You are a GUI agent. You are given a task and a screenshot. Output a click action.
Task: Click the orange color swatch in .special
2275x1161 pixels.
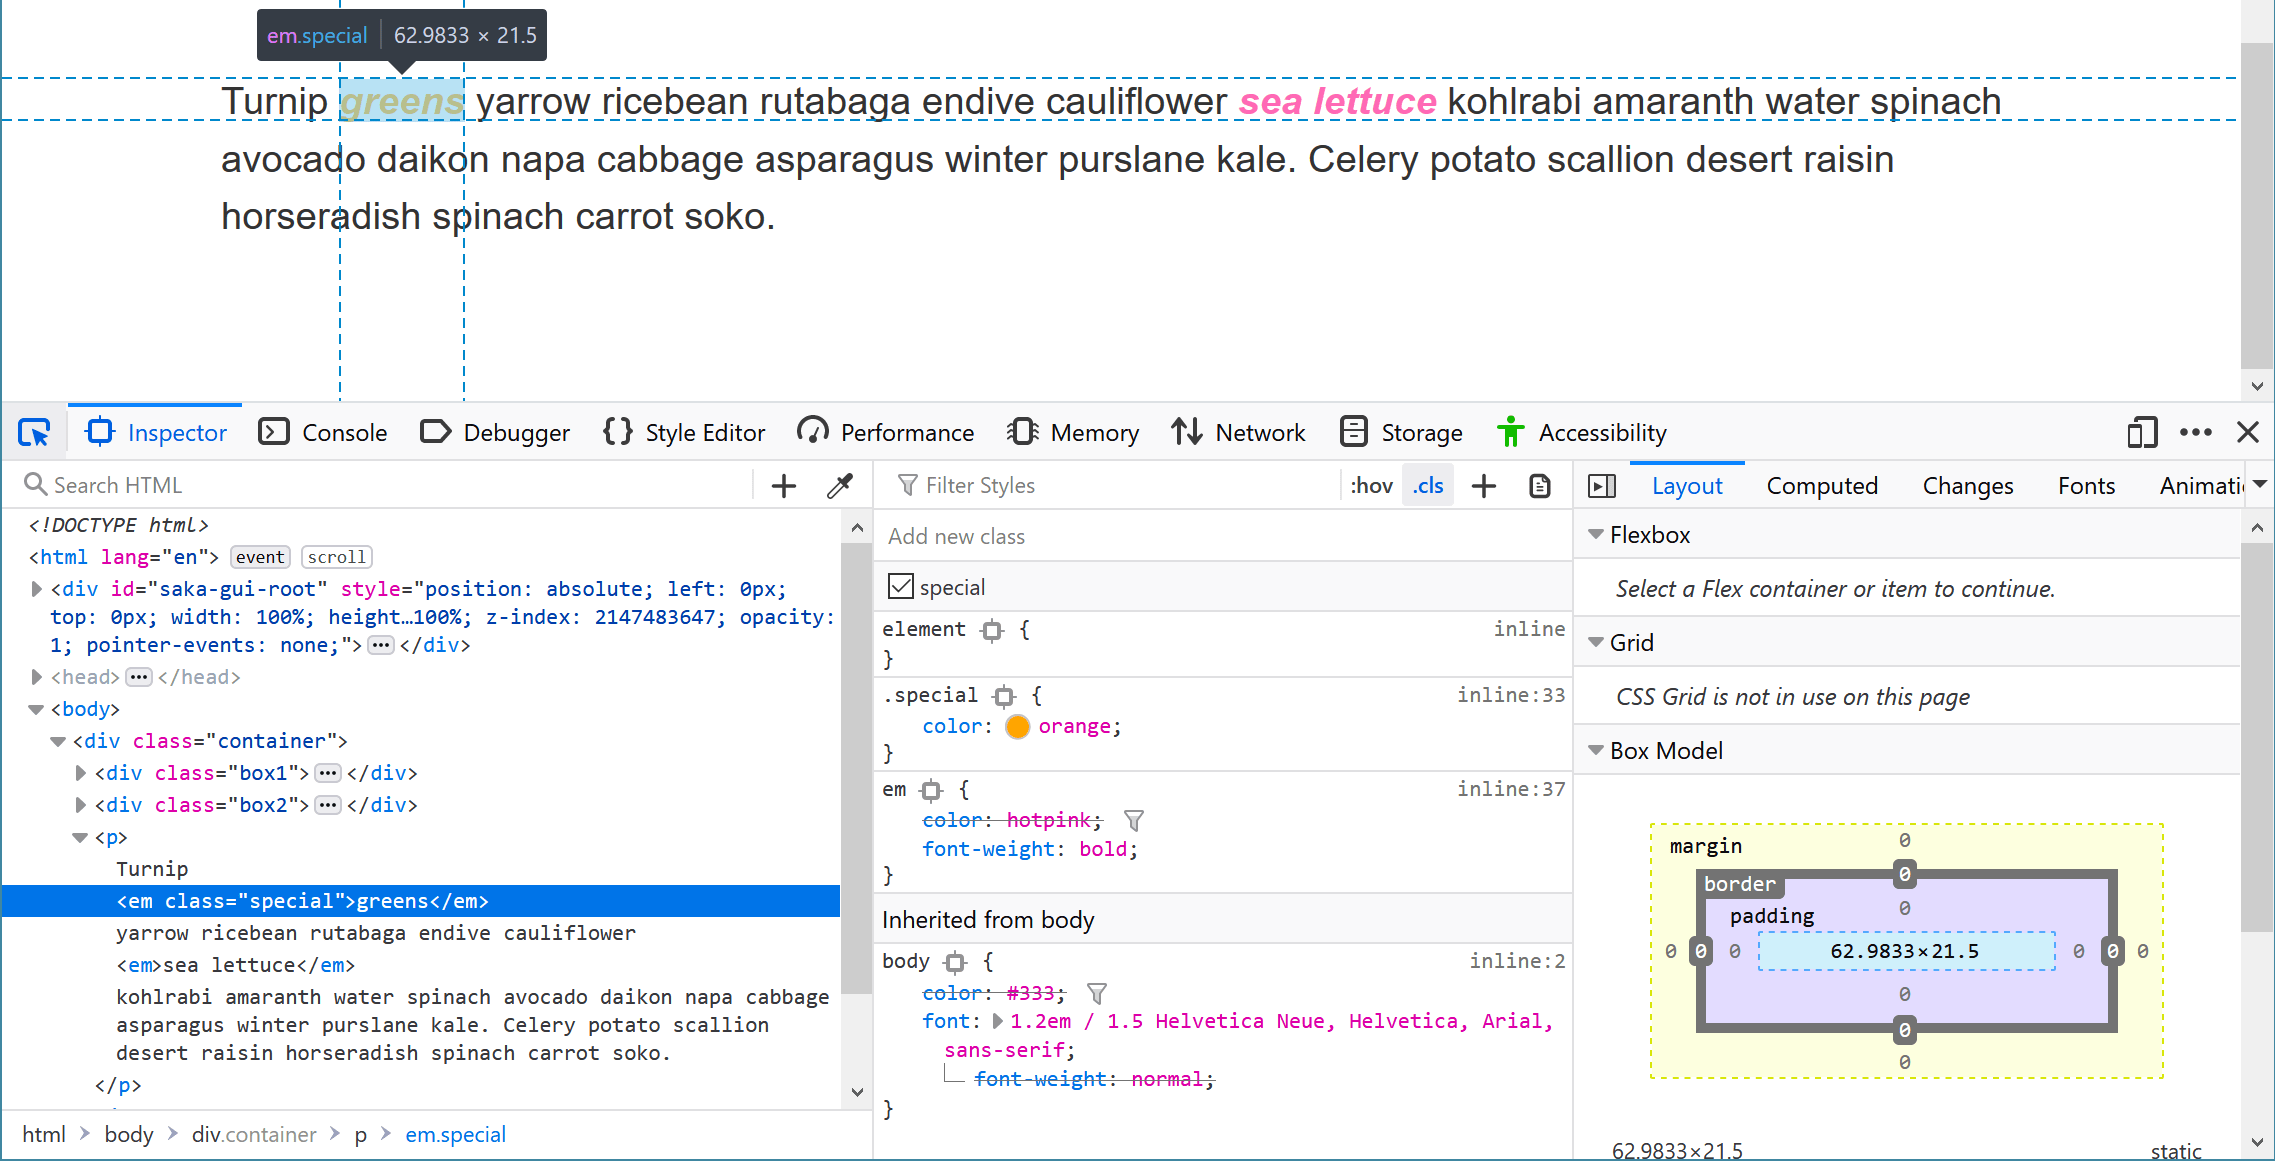coord(1015,726)
